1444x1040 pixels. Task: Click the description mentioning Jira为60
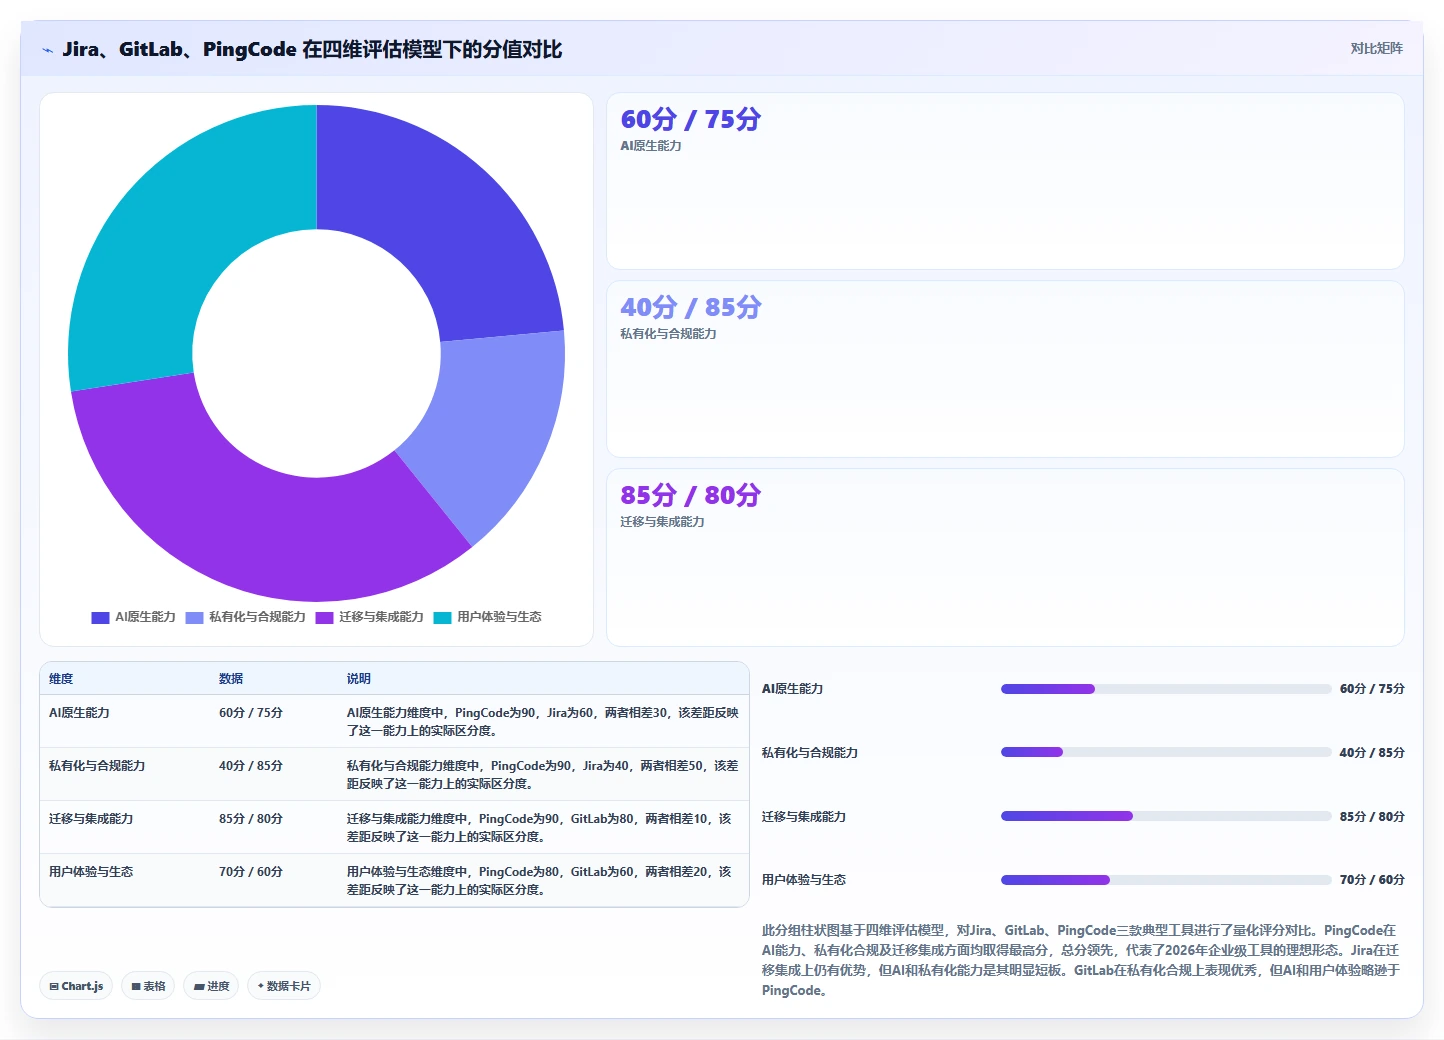coord(543,722)
